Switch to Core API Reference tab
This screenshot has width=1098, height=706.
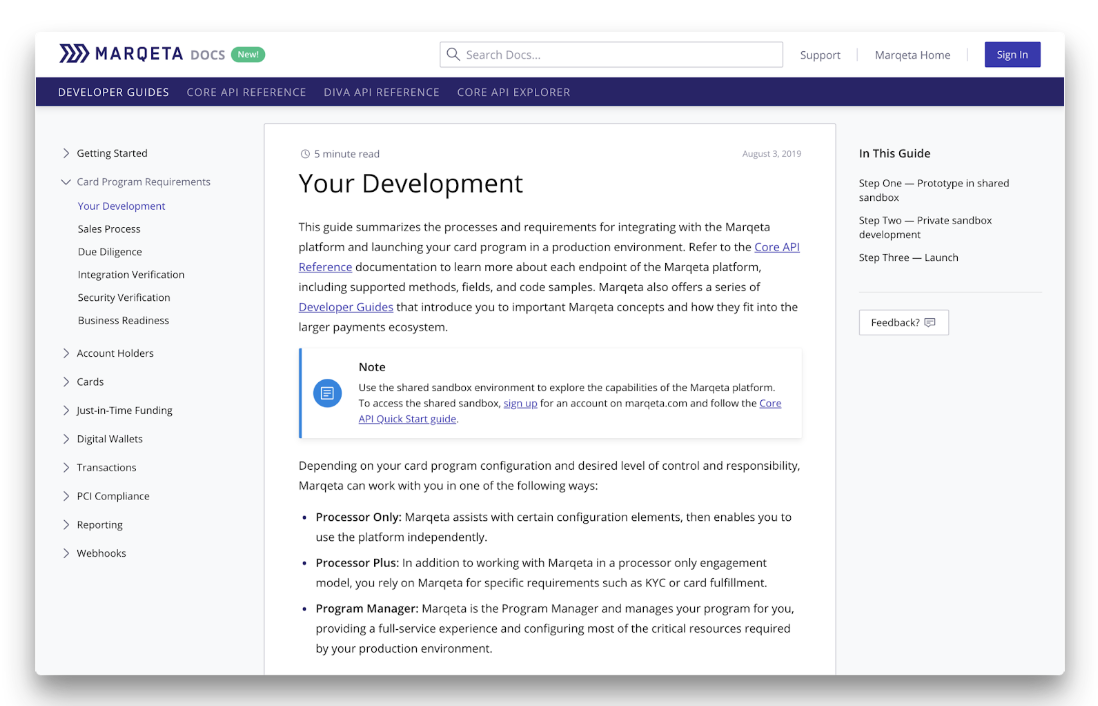[x=246, y=92]
